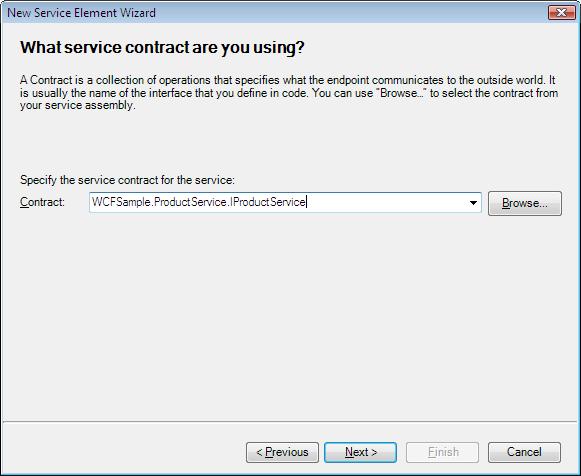Place cursor on the IProductService text in the Contract field
The height and width of the screenshot is (476, 581).
tap(268, 202)
